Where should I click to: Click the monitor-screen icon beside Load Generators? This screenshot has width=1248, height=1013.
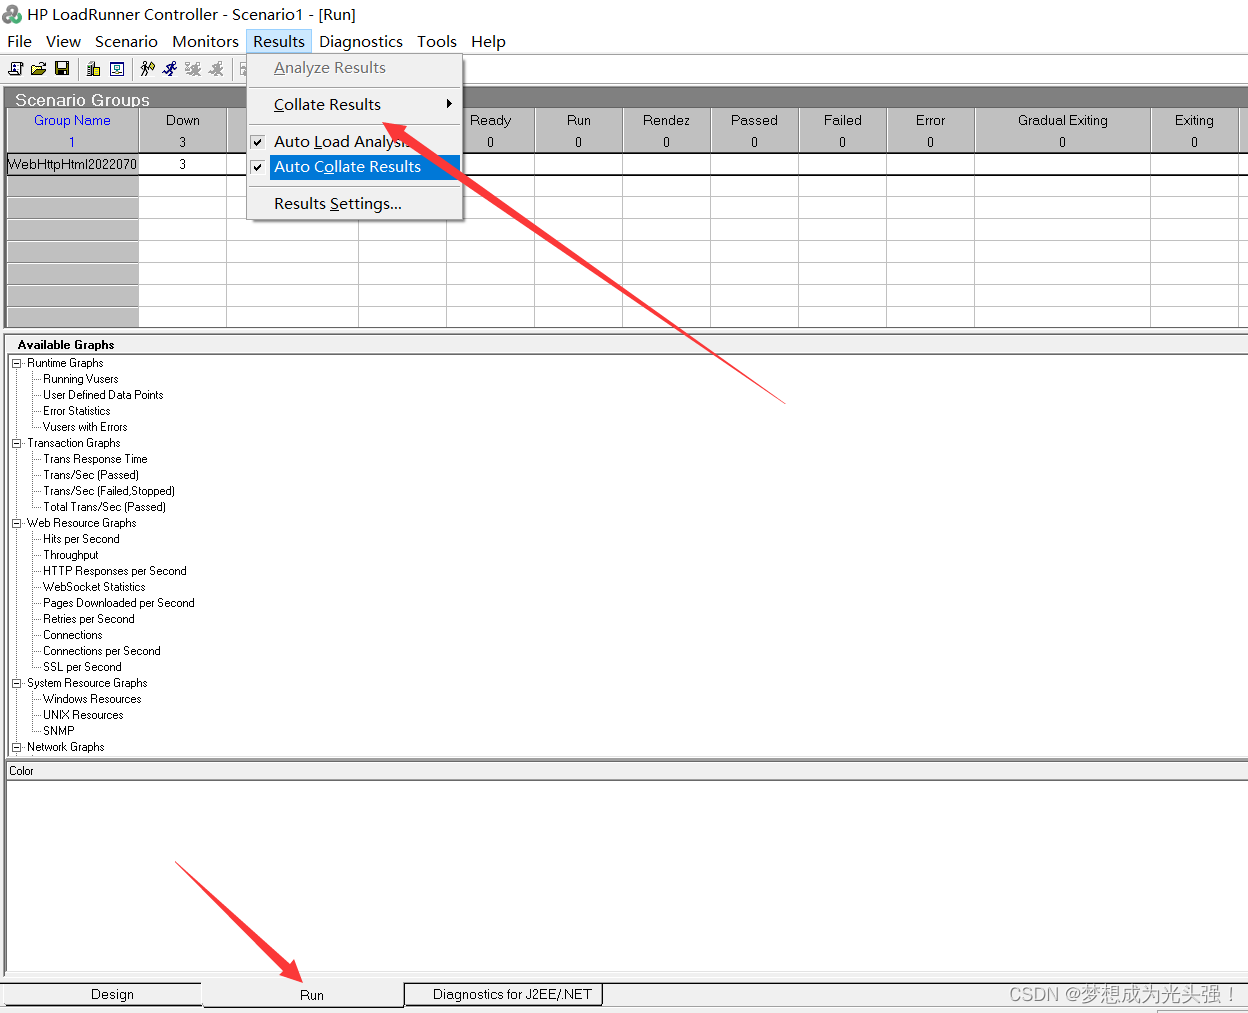coord(117,69)
